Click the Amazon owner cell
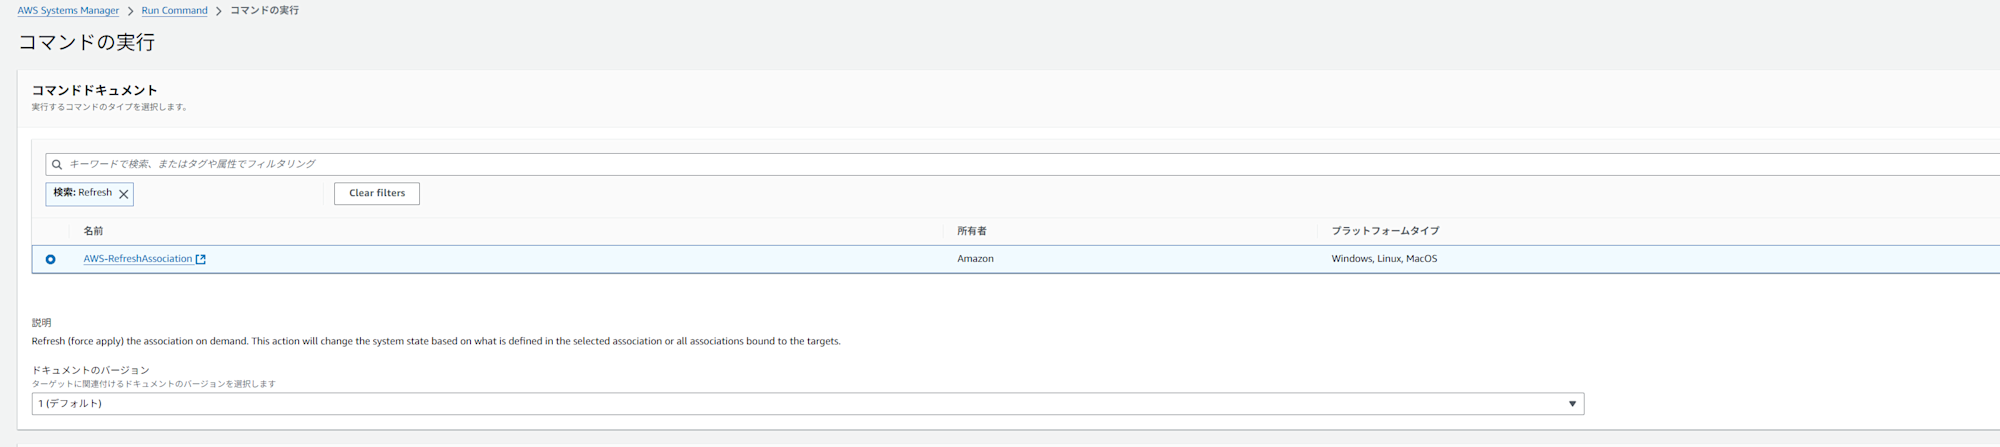 tap(975, 259)
